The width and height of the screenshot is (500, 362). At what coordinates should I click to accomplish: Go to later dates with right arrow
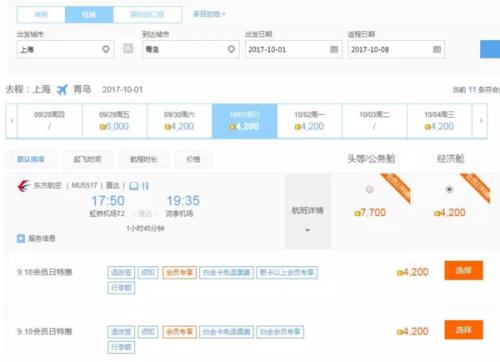[x=481, y=121]
